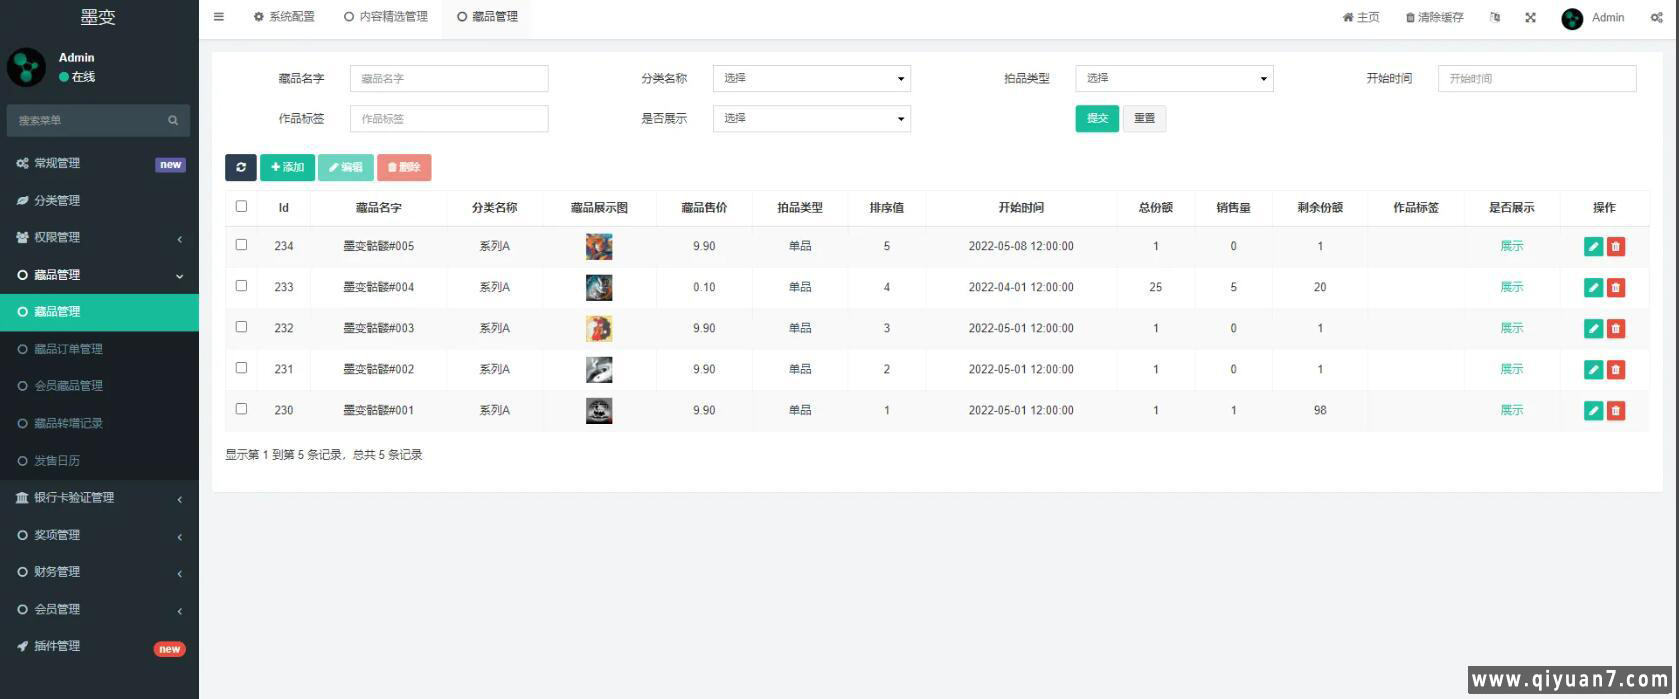Click the red trash icon for row 230
This screenshot has width=1679, height=699.
tap(1615, 411)
